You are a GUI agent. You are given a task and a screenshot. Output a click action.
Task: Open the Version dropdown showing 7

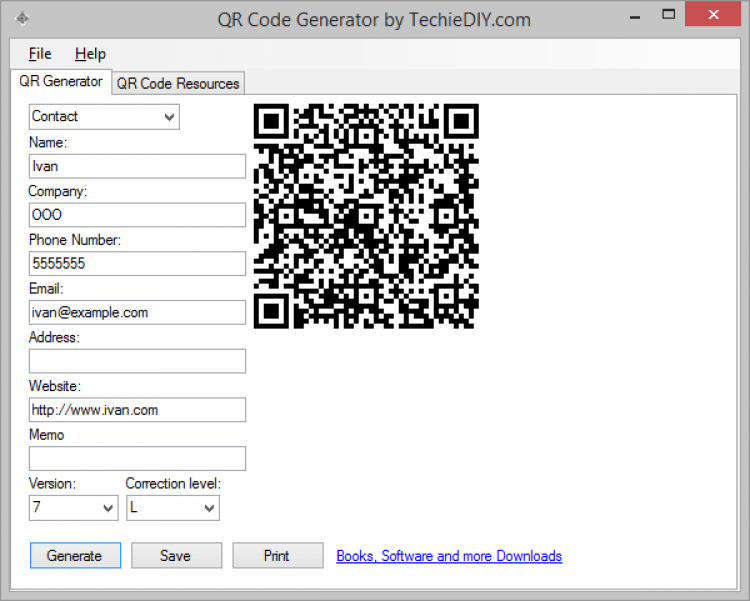pyautogui.click(x=74, y=508)
